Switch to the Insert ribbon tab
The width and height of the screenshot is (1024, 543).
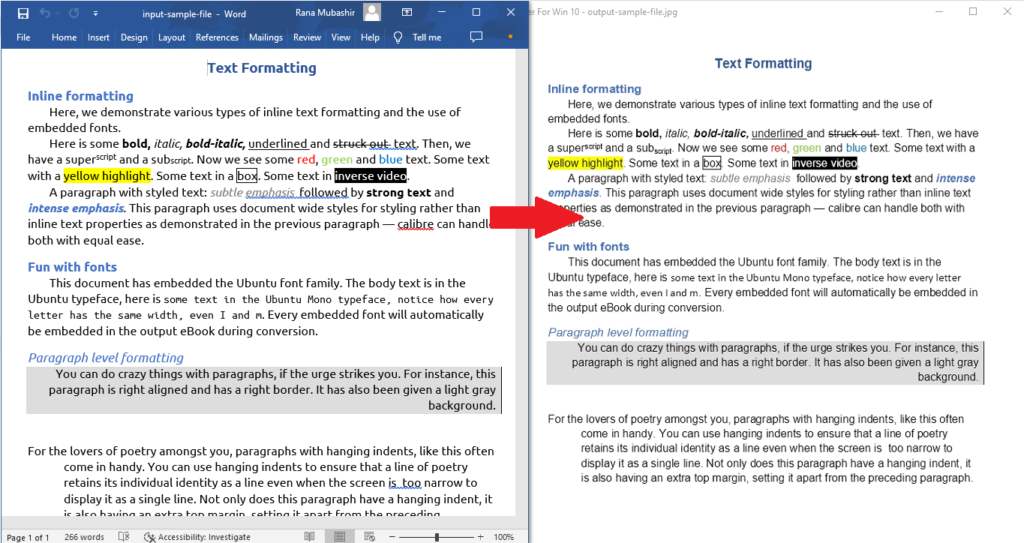coord(99,37)
